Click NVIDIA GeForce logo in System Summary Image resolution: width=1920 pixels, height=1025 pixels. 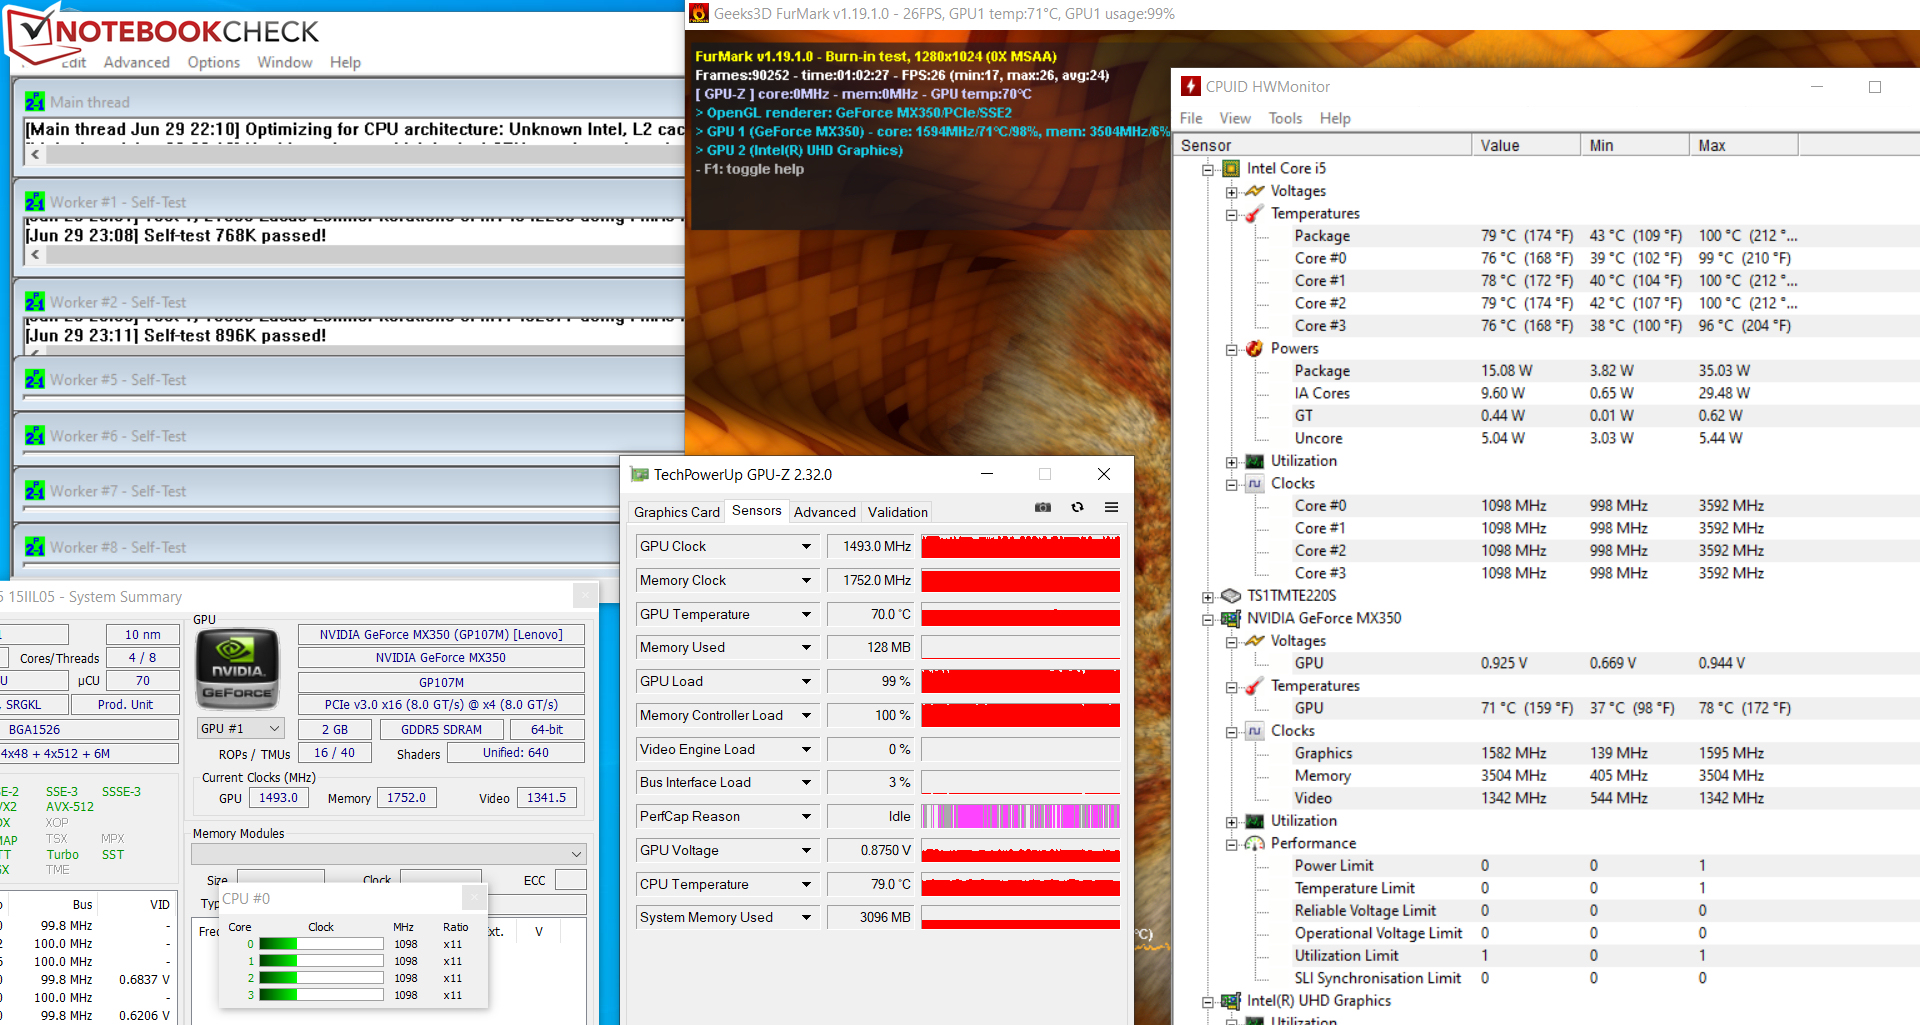coord(237,668)
